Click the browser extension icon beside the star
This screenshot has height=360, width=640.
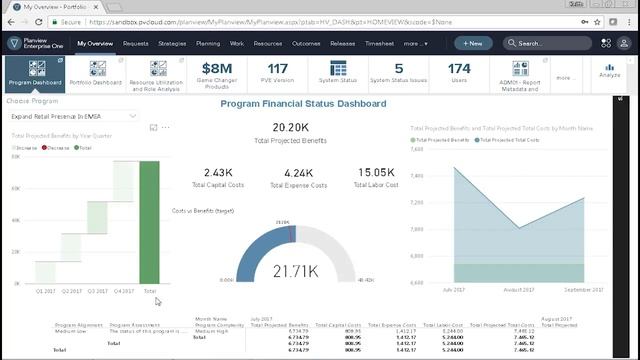(x=613, y=22)
